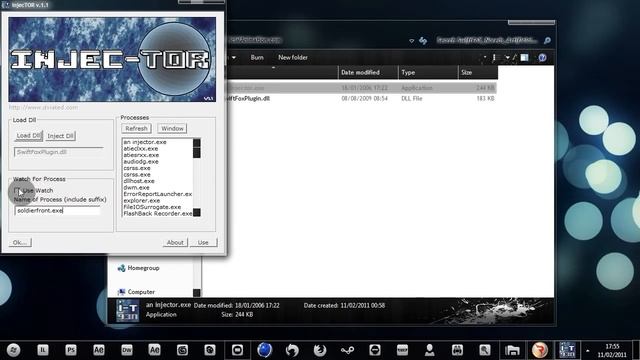Switch to InjecTOR I-T taskbar icon
Screen dimensions: 640x360
[x=567, y=350]
